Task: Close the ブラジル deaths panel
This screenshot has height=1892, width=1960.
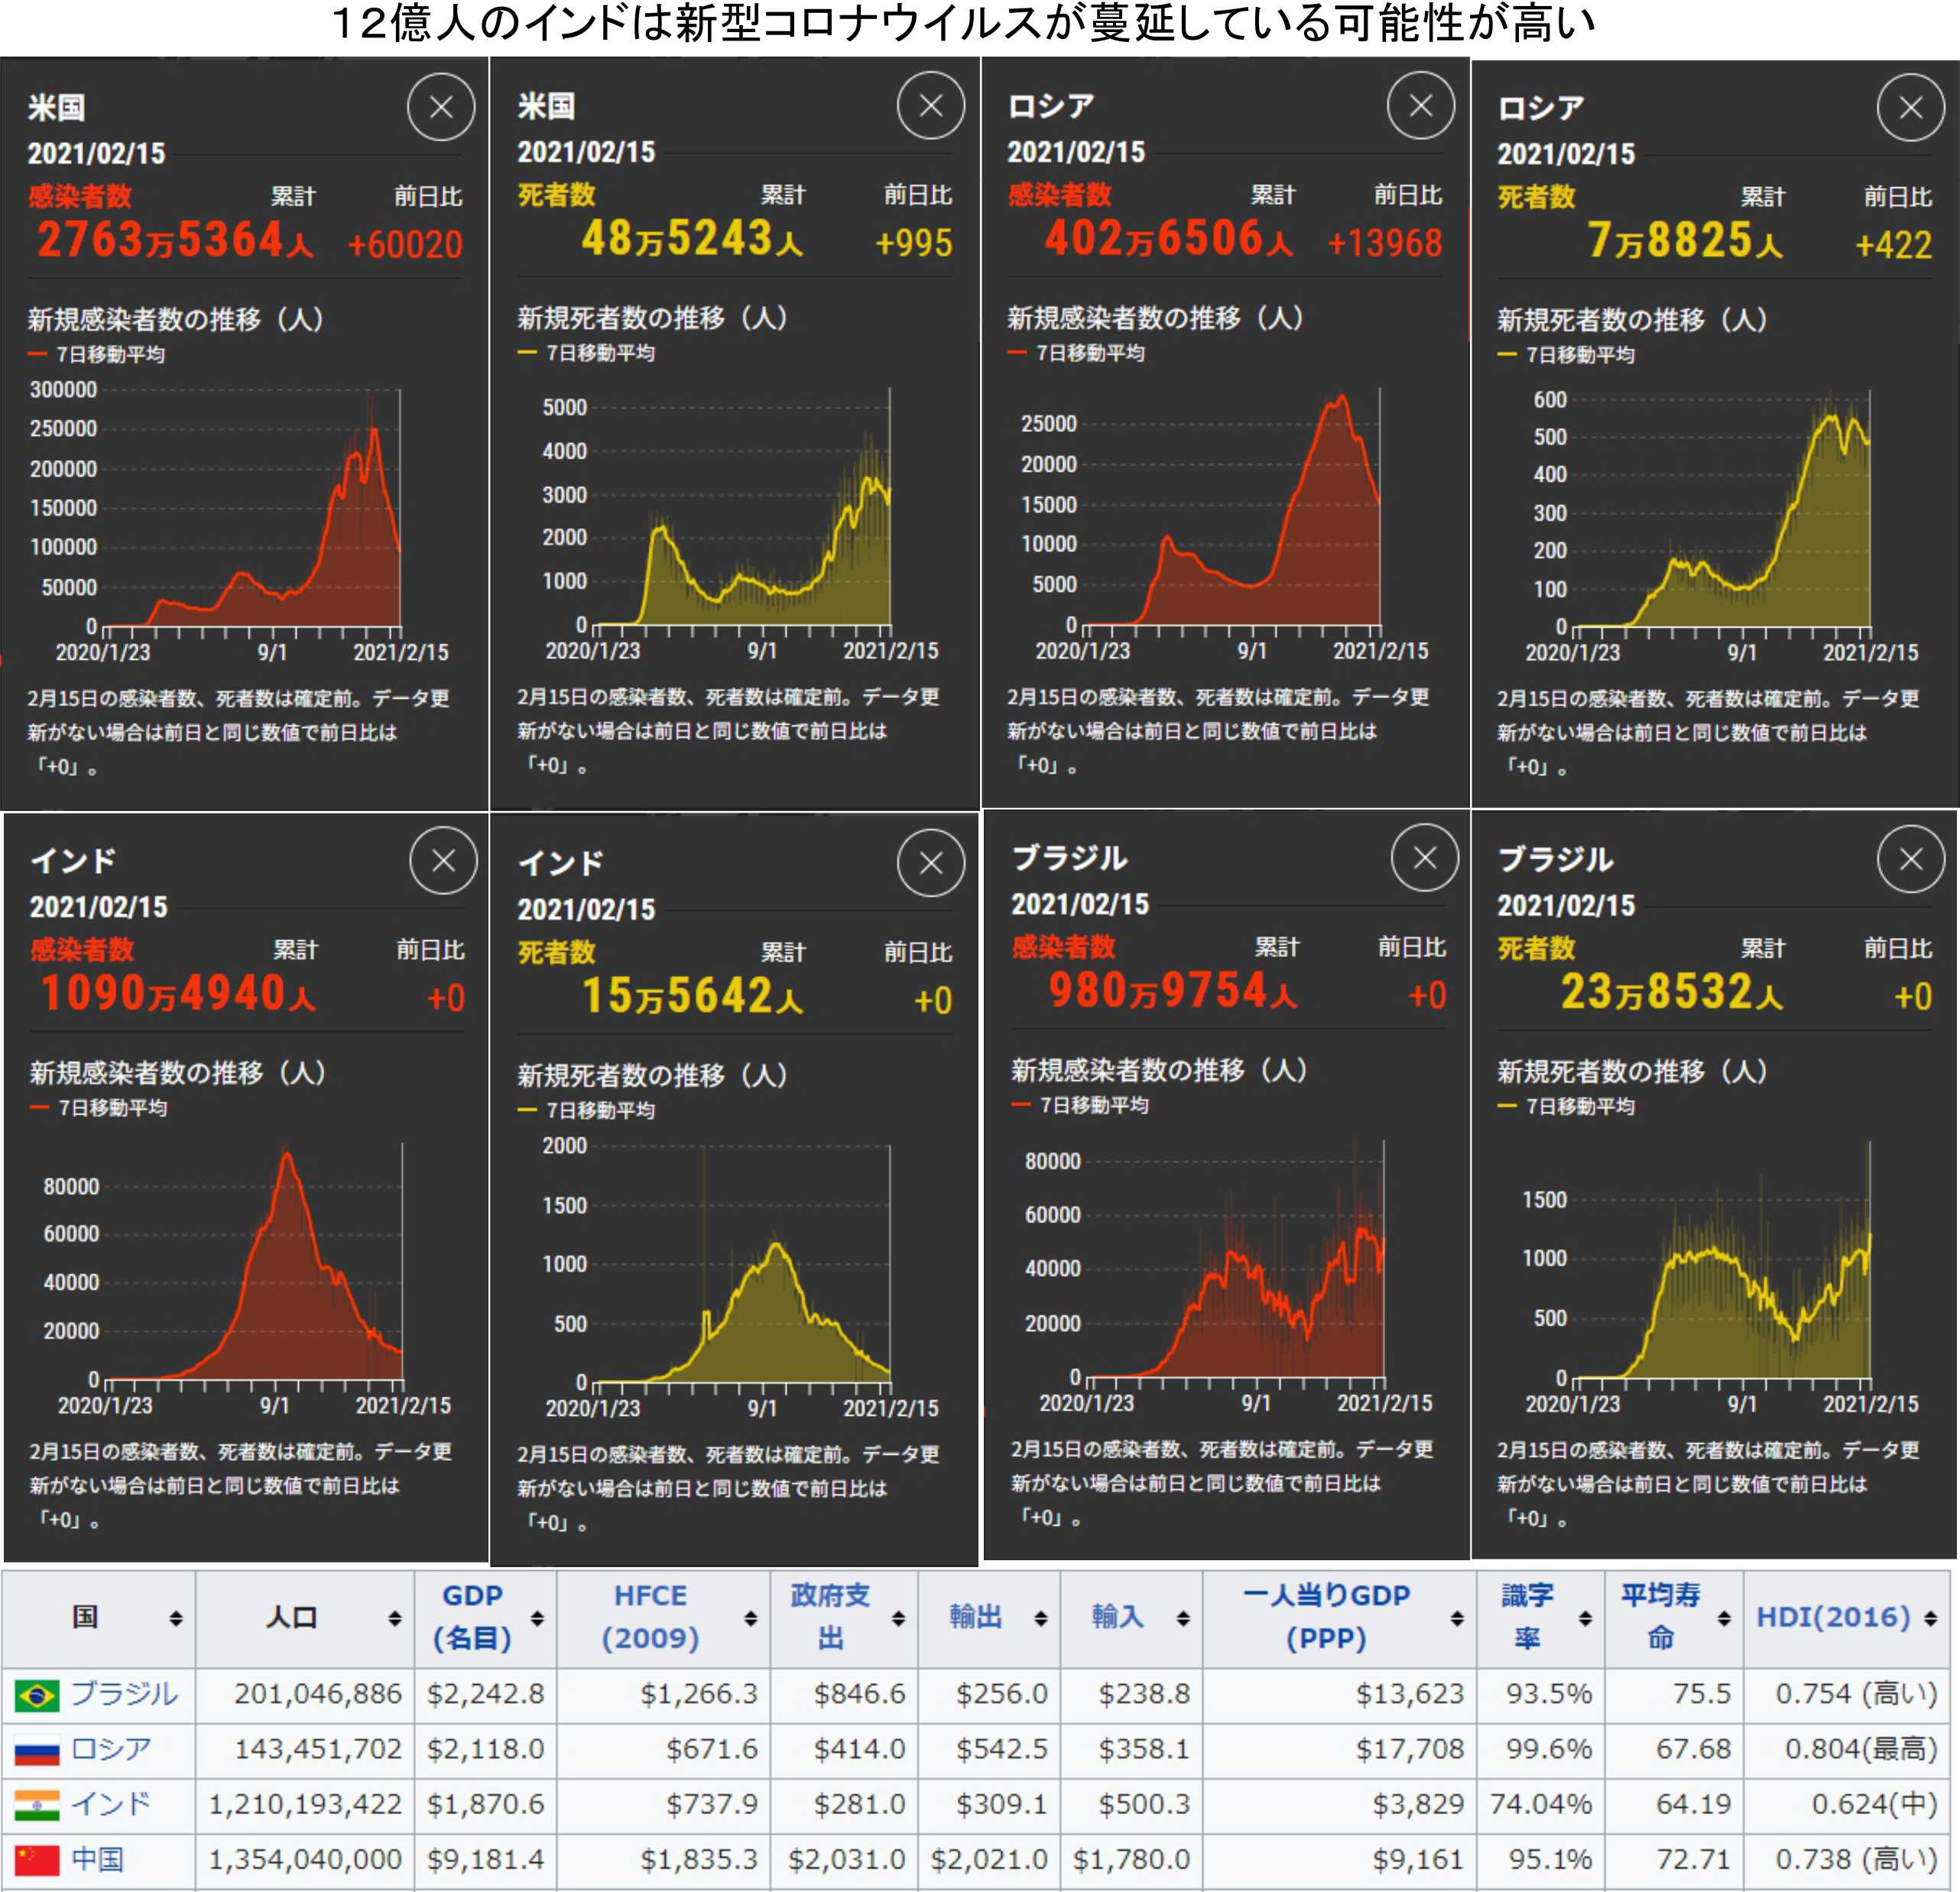Action: point(1910,859)
